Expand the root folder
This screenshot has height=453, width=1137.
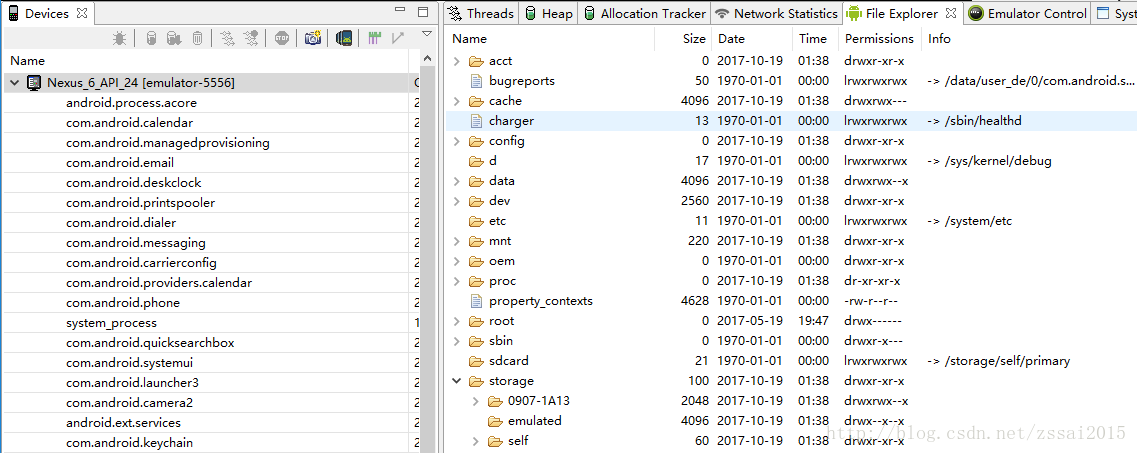(456, 321)
